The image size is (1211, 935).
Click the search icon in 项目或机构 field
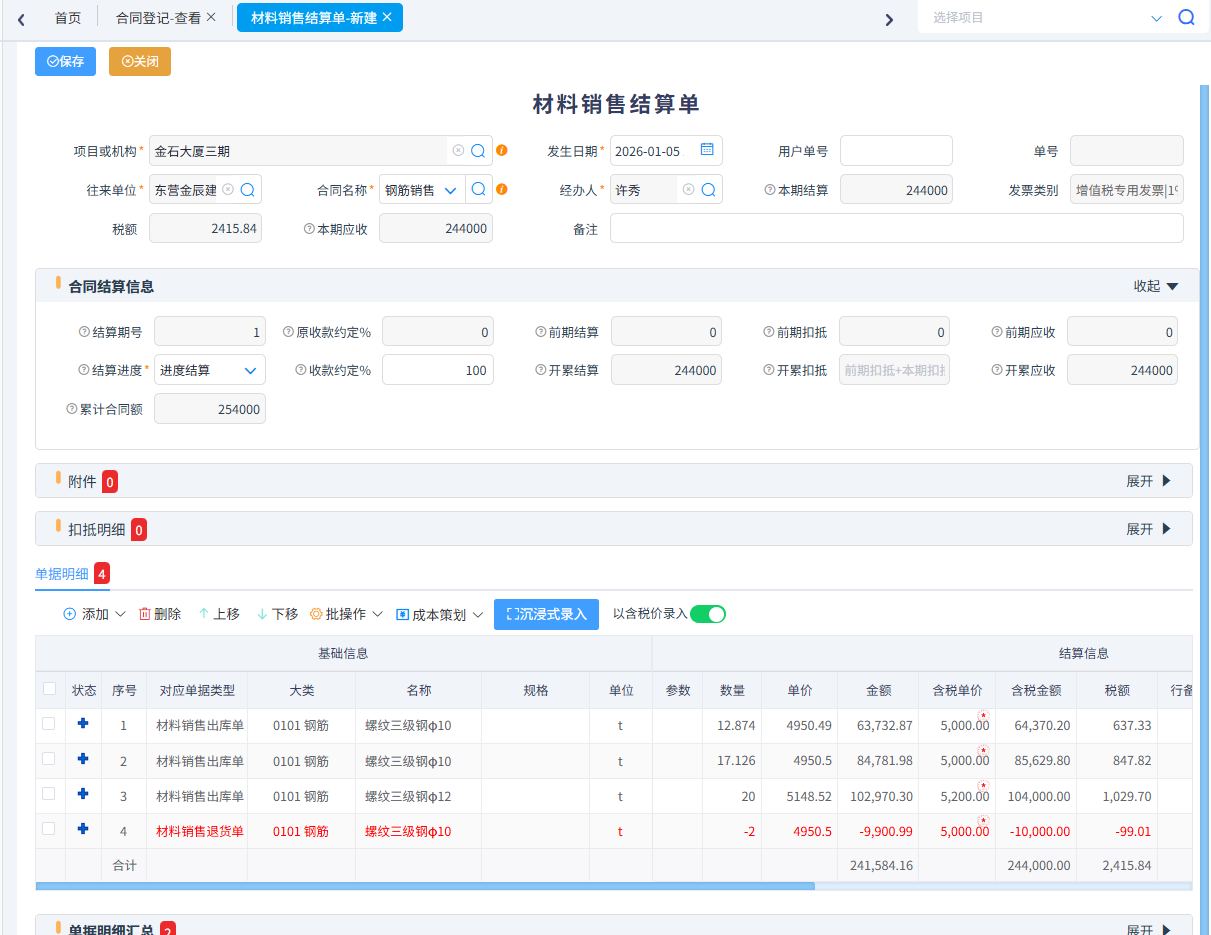tap(478, 151)
